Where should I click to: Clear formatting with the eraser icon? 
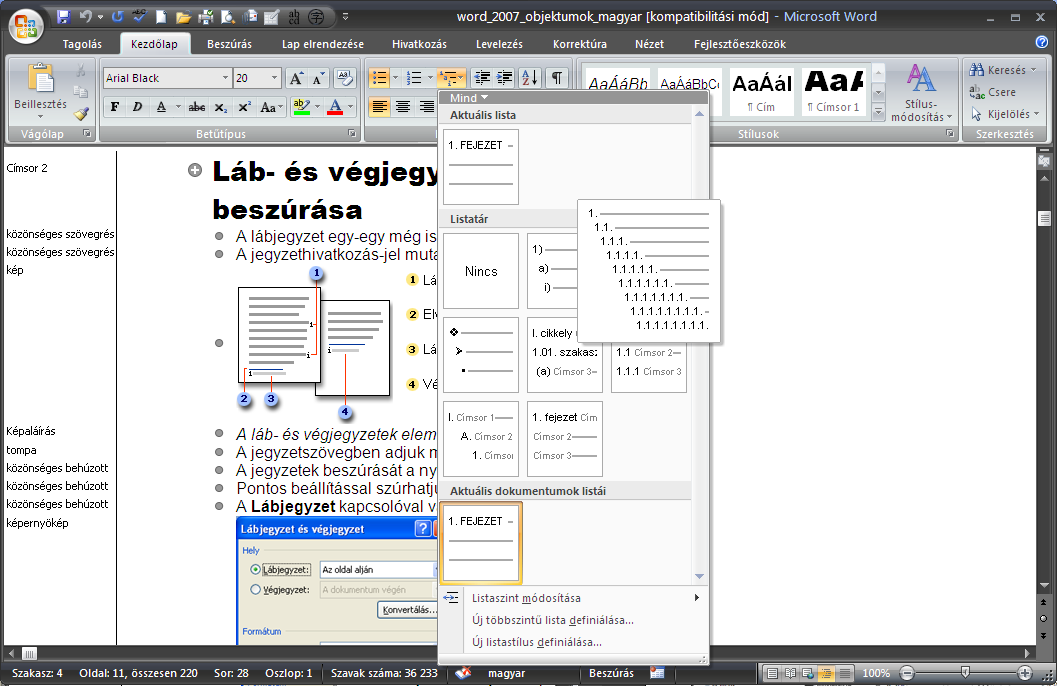[344, 78]
